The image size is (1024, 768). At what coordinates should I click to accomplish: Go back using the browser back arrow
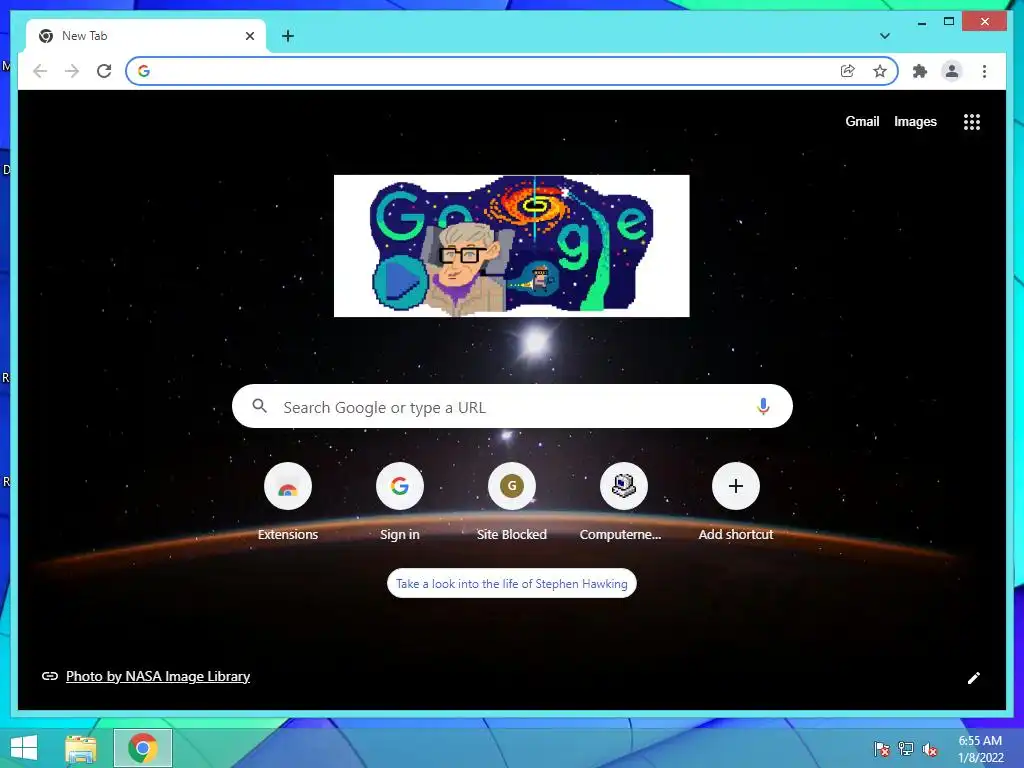(40, 71)
